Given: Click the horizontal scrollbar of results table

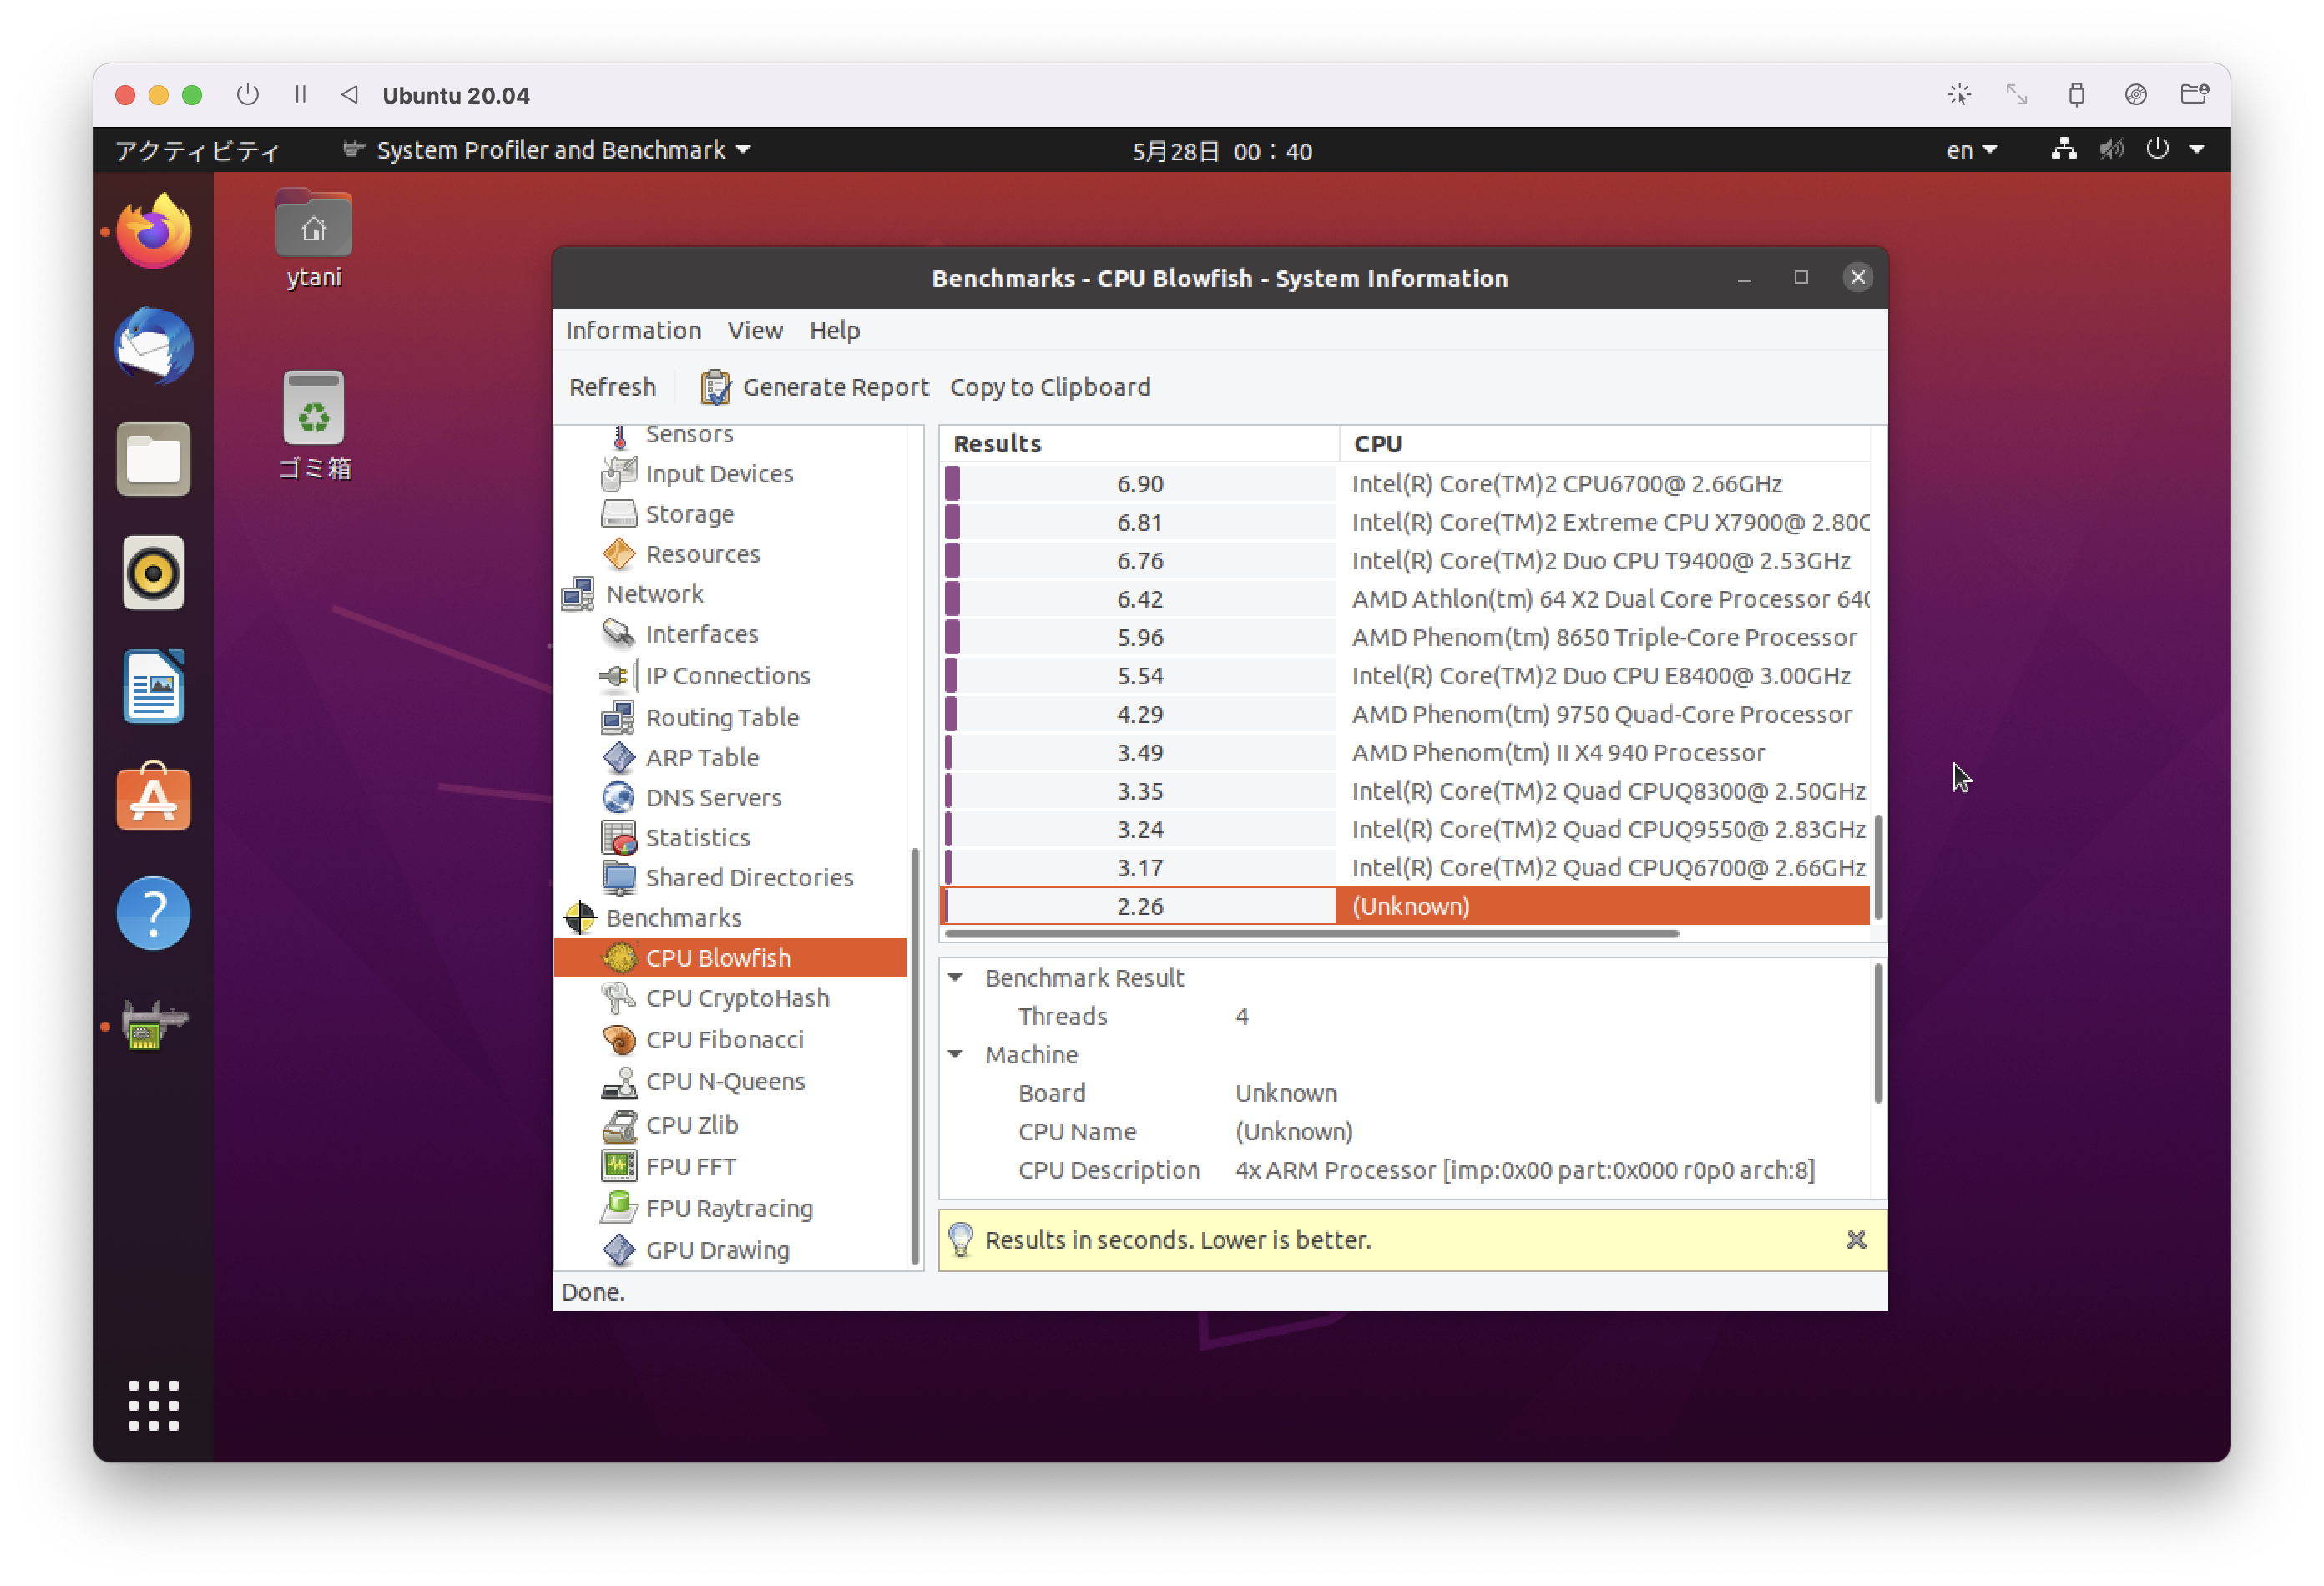Looking at the screenshot, I should tap(1311, 934).
